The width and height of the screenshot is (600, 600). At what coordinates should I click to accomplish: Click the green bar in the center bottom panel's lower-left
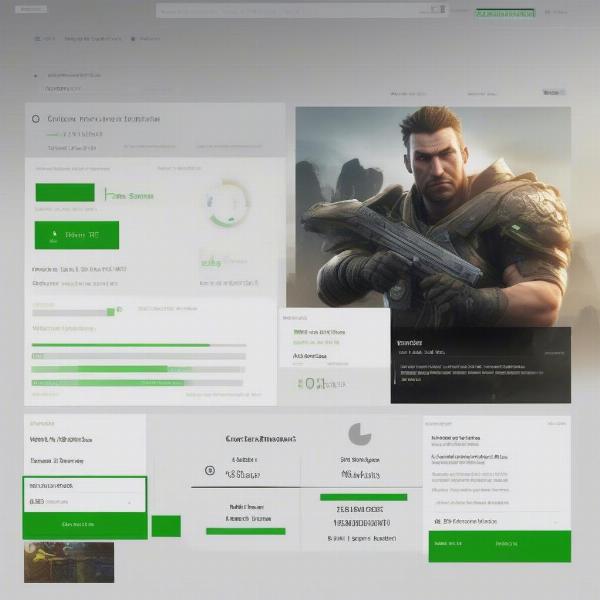pos(246,531)
